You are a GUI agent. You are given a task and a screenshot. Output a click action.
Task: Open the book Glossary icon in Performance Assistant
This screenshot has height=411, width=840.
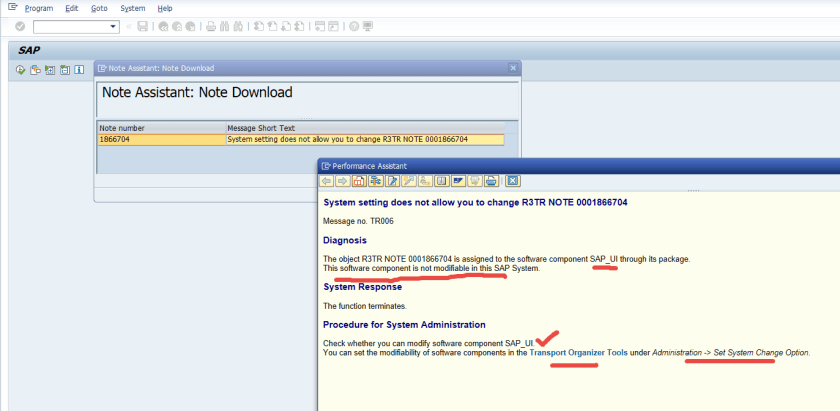(442, 181)
